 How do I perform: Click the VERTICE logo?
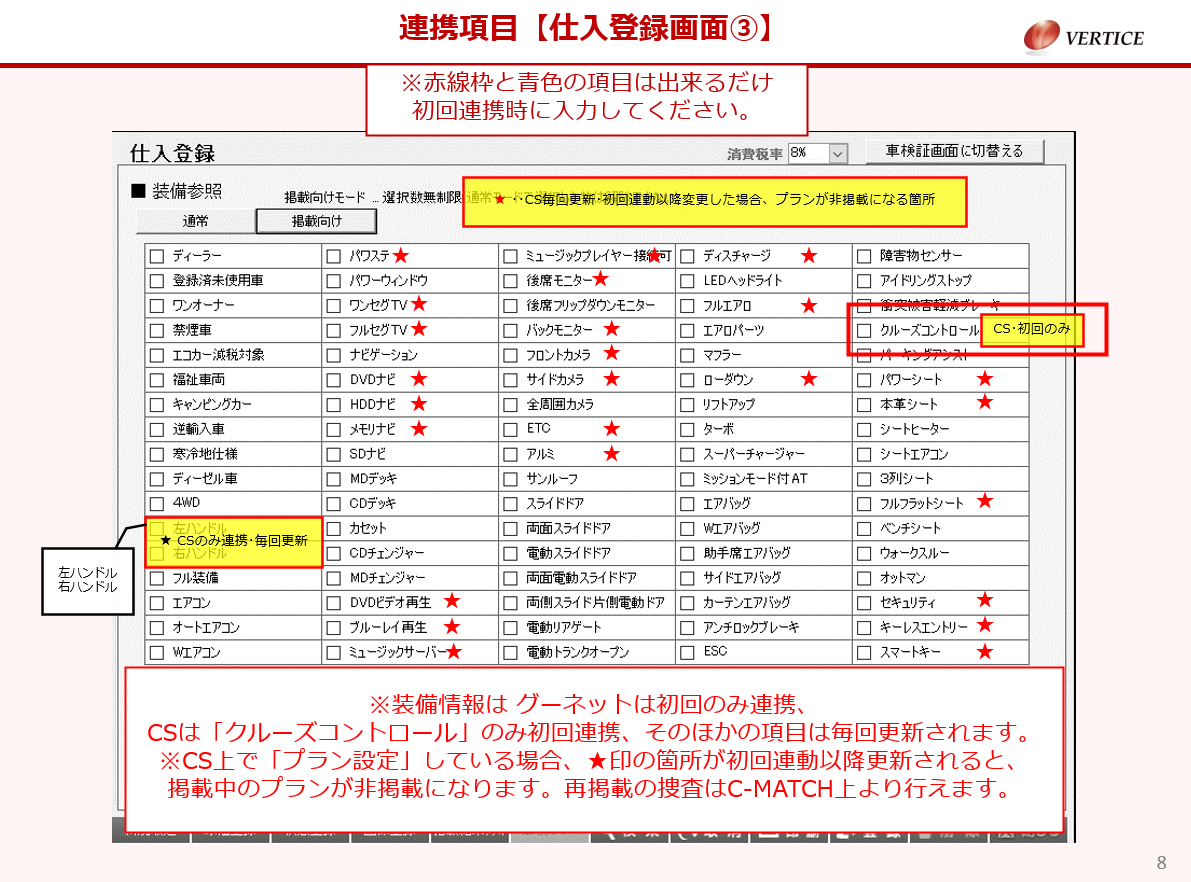click(1084, 37)
